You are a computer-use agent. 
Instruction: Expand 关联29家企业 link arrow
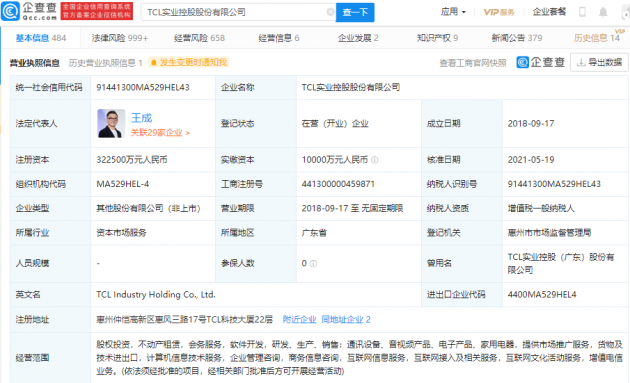click(x=188, y=133)
